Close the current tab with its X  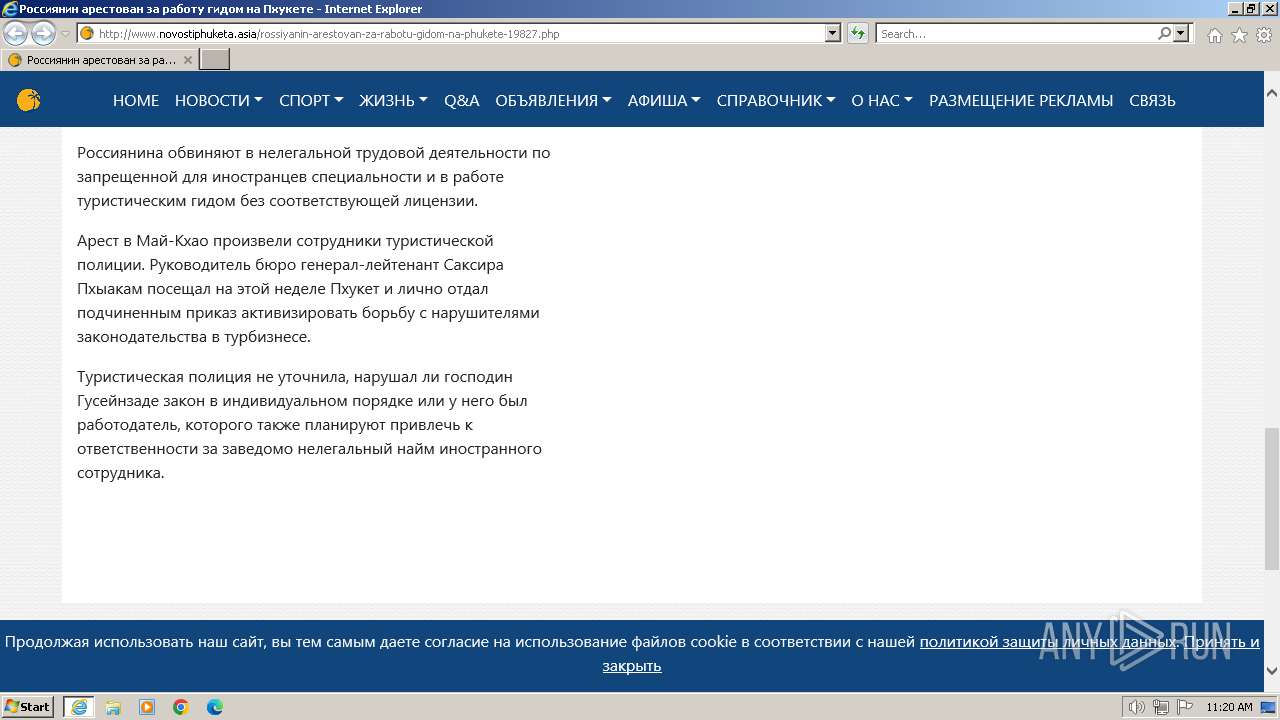pyautogui.click(x=188, y=60)
